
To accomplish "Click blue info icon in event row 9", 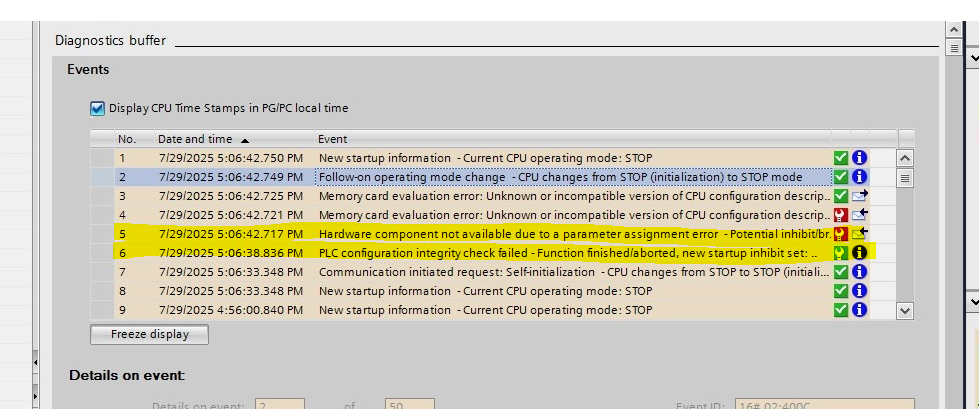I will 860,310.
